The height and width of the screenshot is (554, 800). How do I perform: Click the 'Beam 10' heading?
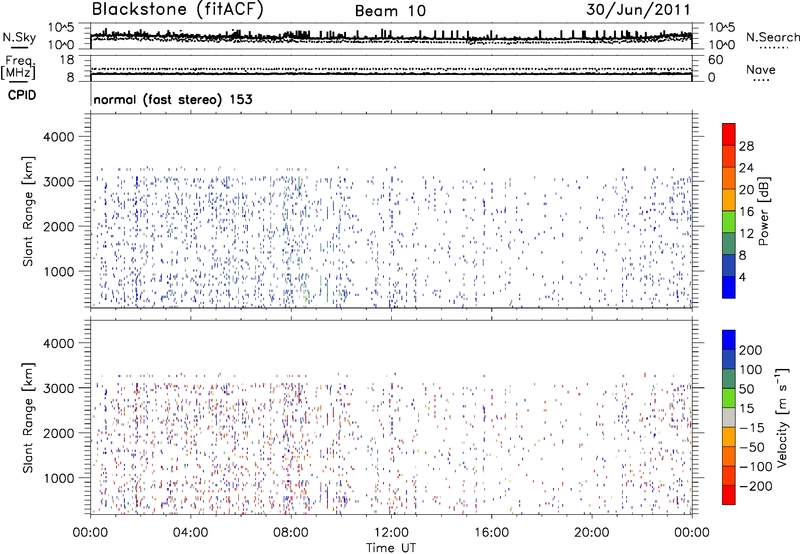click(x=390, y=11)
